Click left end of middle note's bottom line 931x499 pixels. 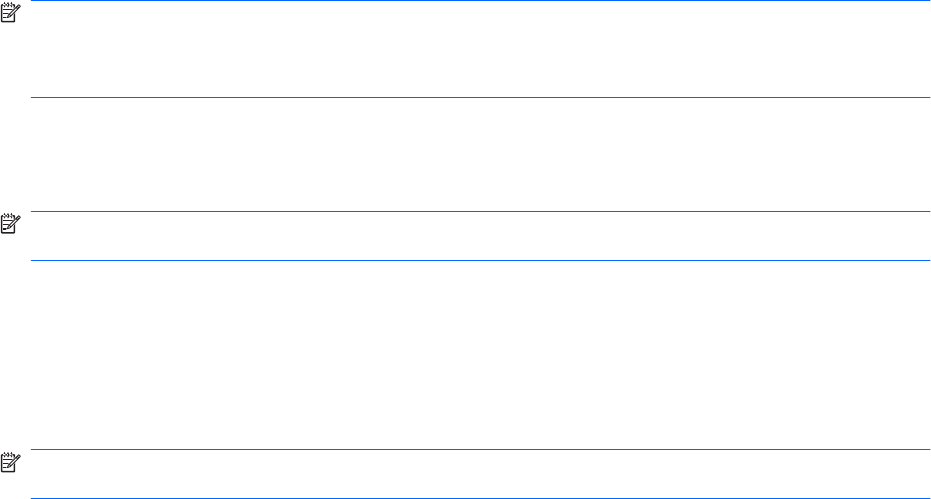(34, 261)
